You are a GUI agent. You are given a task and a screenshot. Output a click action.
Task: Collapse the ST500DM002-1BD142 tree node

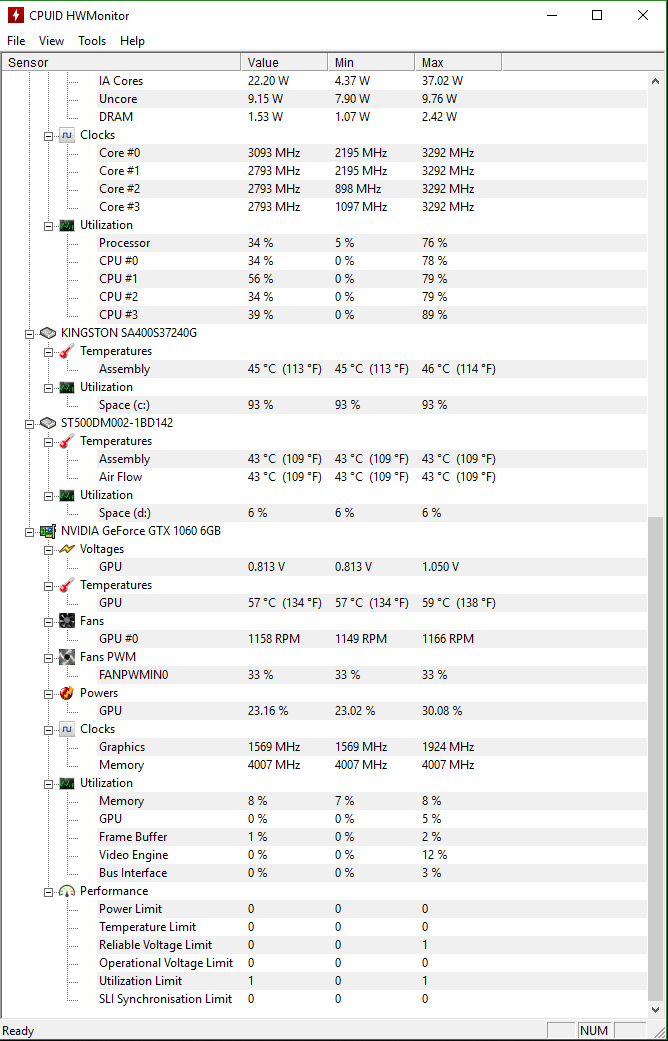(x=29, y=424)
